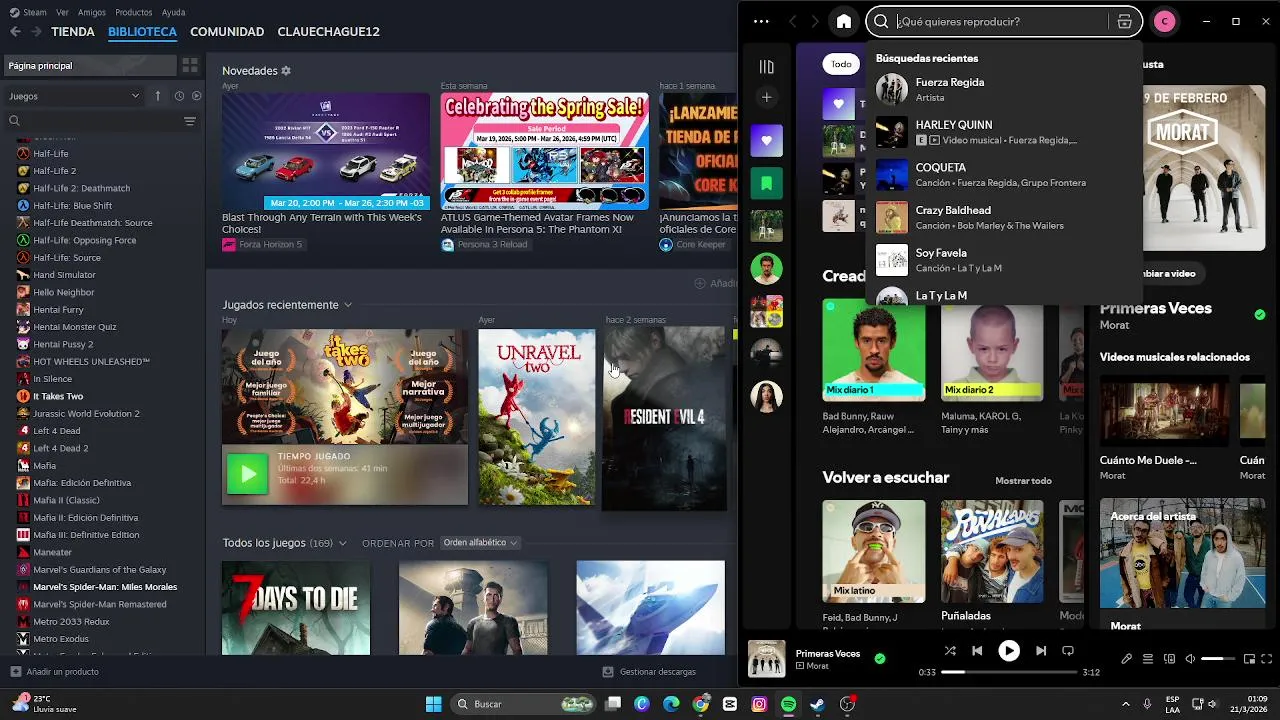Viewport: 1280px width, 720px height.
Task: Select 'Half-Life 2' in game list
Action: [x=54, y=171]
